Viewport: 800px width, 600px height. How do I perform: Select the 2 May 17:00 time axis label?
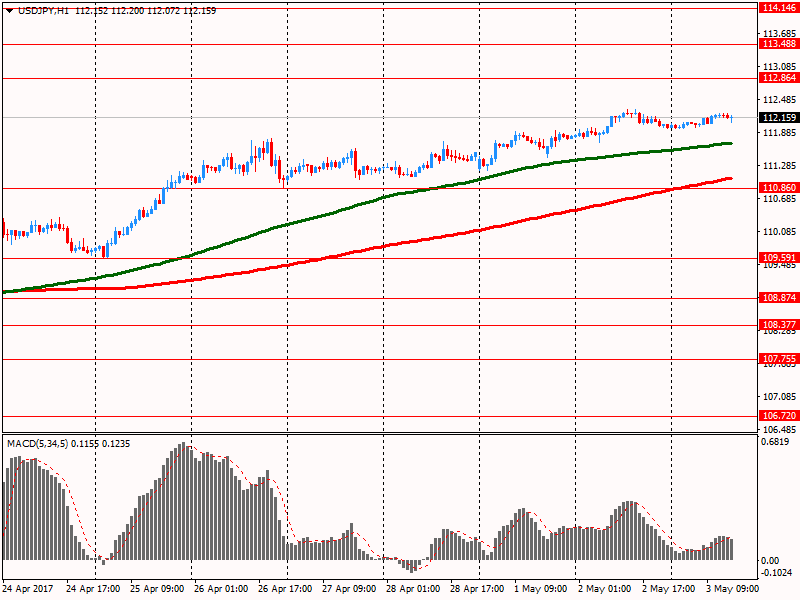[668, 589]
